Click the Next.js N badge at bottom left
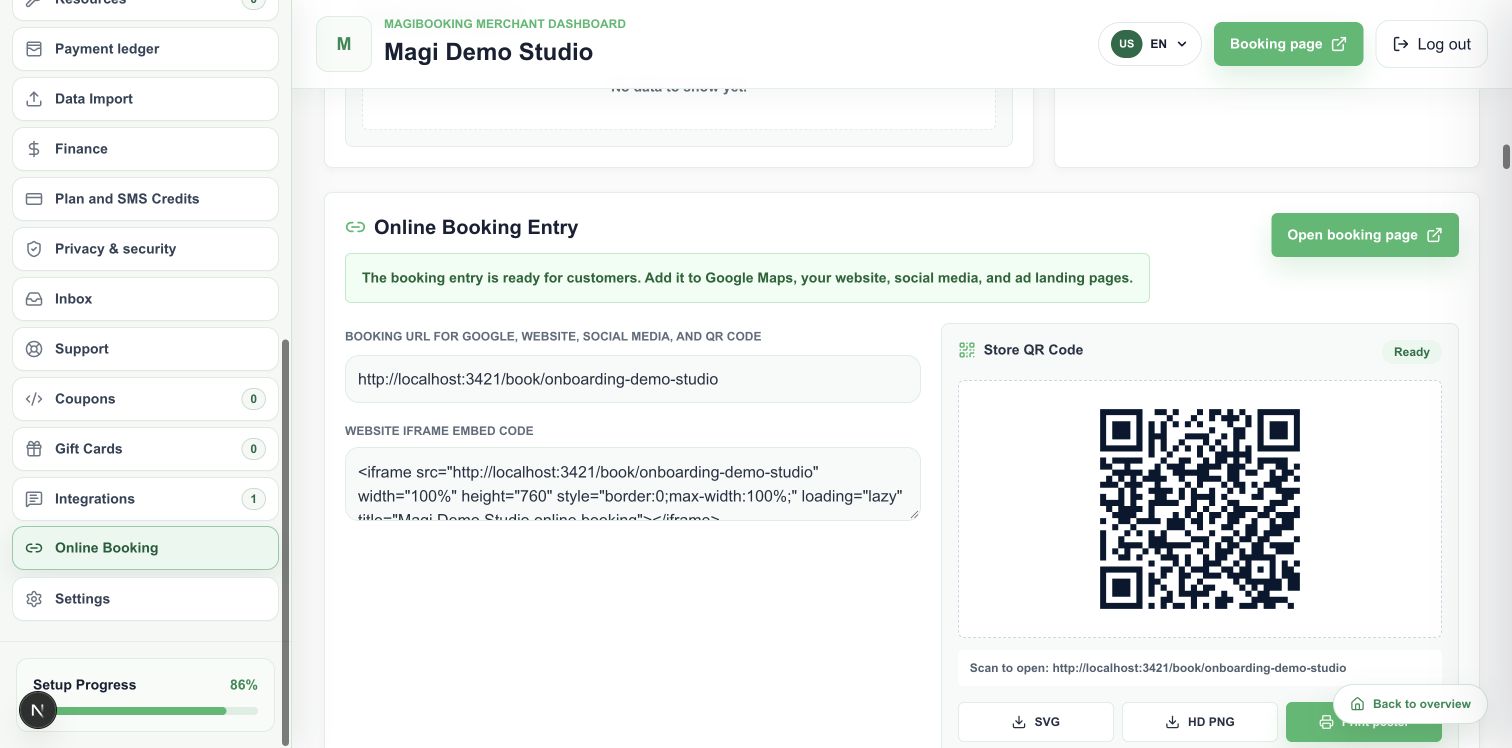Viewport: 1512px width, 748px height. point(38,711)
